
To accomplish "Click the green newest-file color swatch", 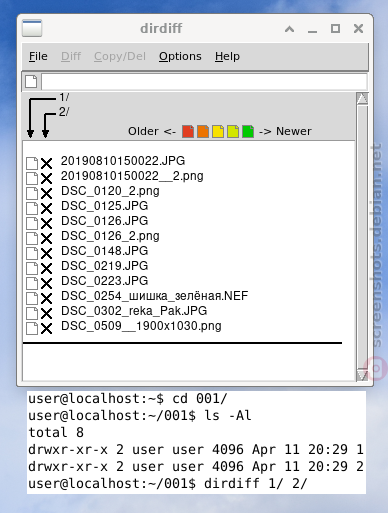I will tap(248, 131).
